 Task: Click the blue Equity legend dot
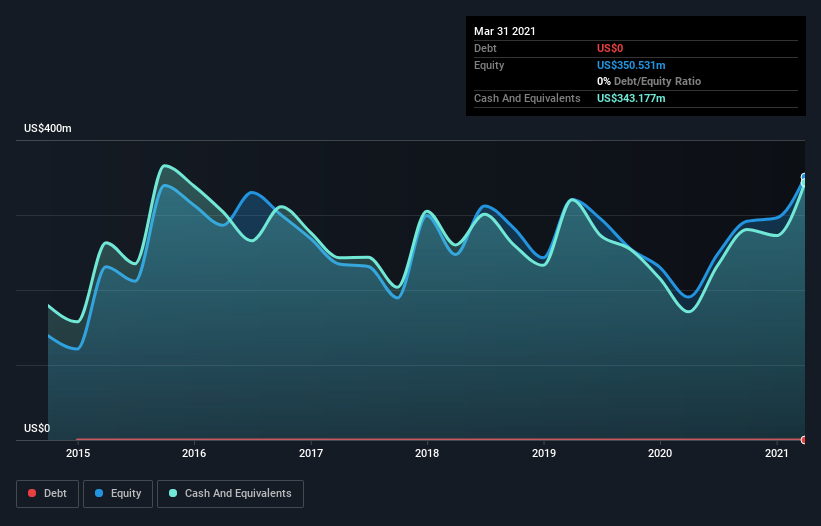point(99,493)
